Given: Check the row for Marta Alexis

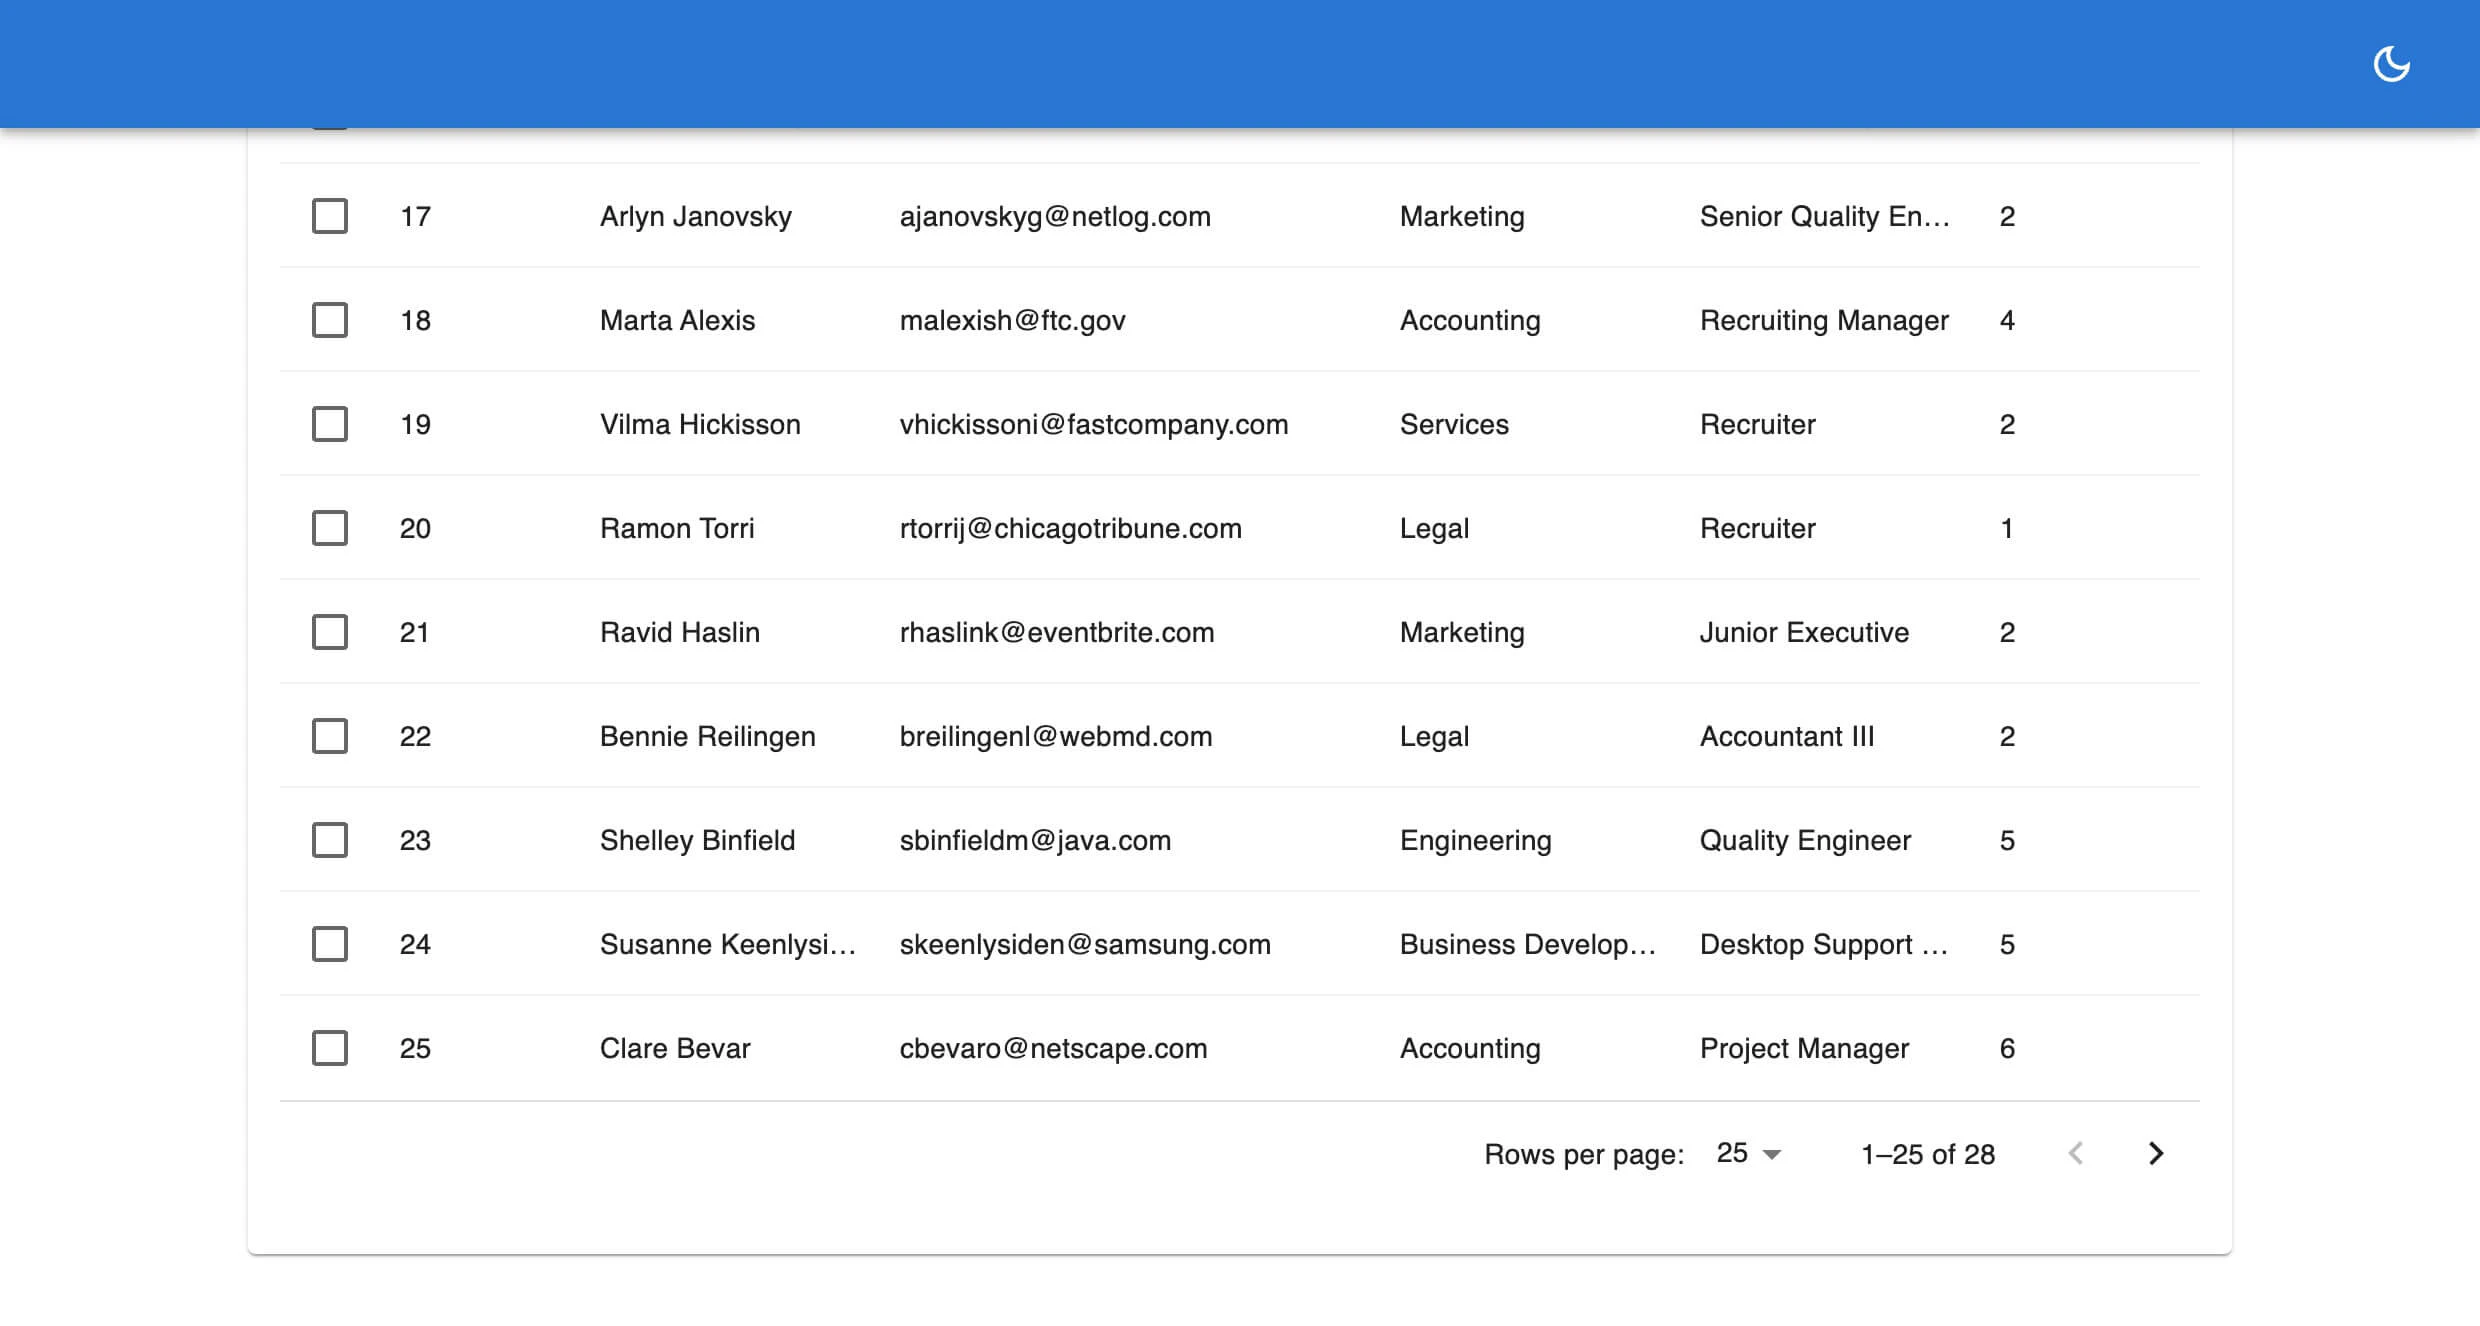Looking at the screenshot, I should pyautogui.click(x=329, y=320).
